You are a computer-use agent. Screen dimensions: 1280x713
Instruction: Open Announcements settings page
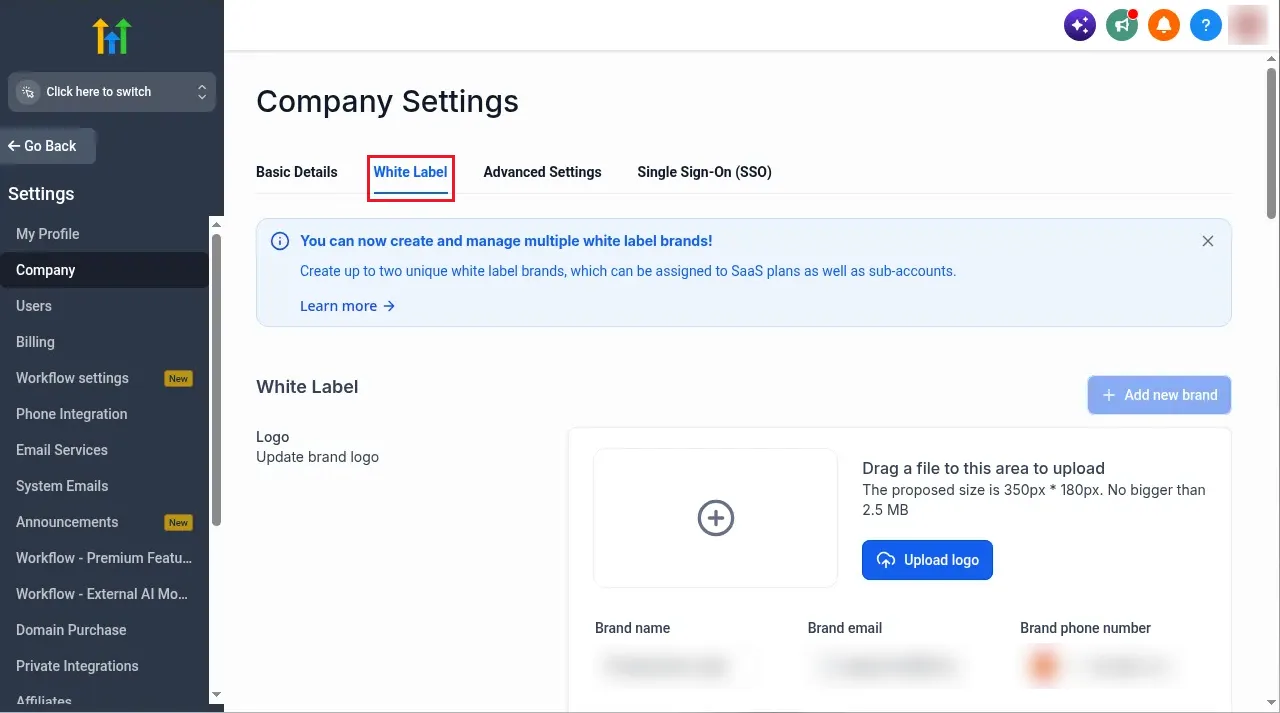(104, 522)
